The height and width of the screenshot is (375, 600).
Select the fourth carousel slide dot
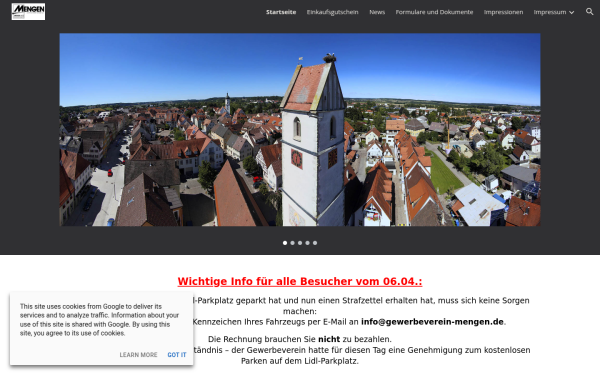[x=307, y=243]
